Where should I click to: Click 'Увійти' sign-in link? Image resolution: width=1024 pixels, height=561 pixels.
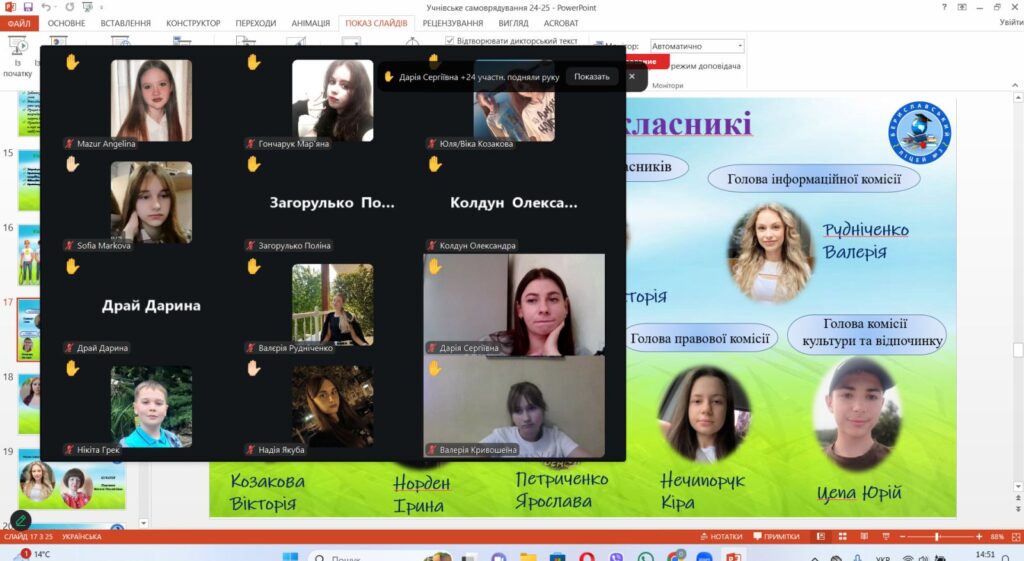1010,23
